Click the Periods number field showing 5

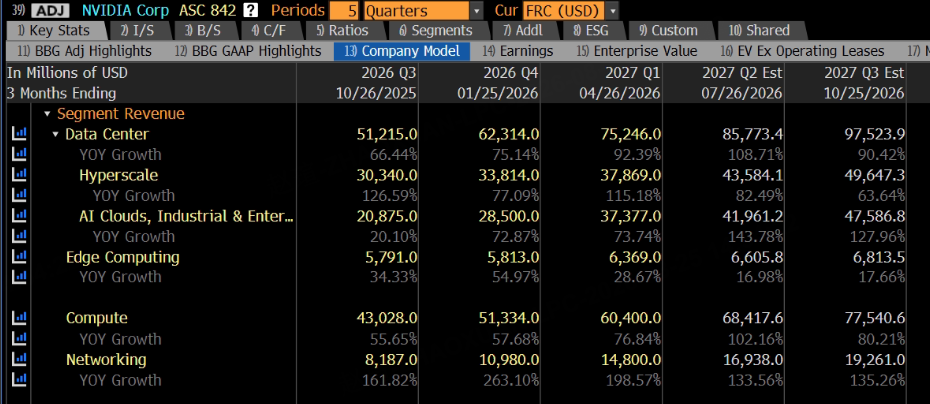coord(345,10)
